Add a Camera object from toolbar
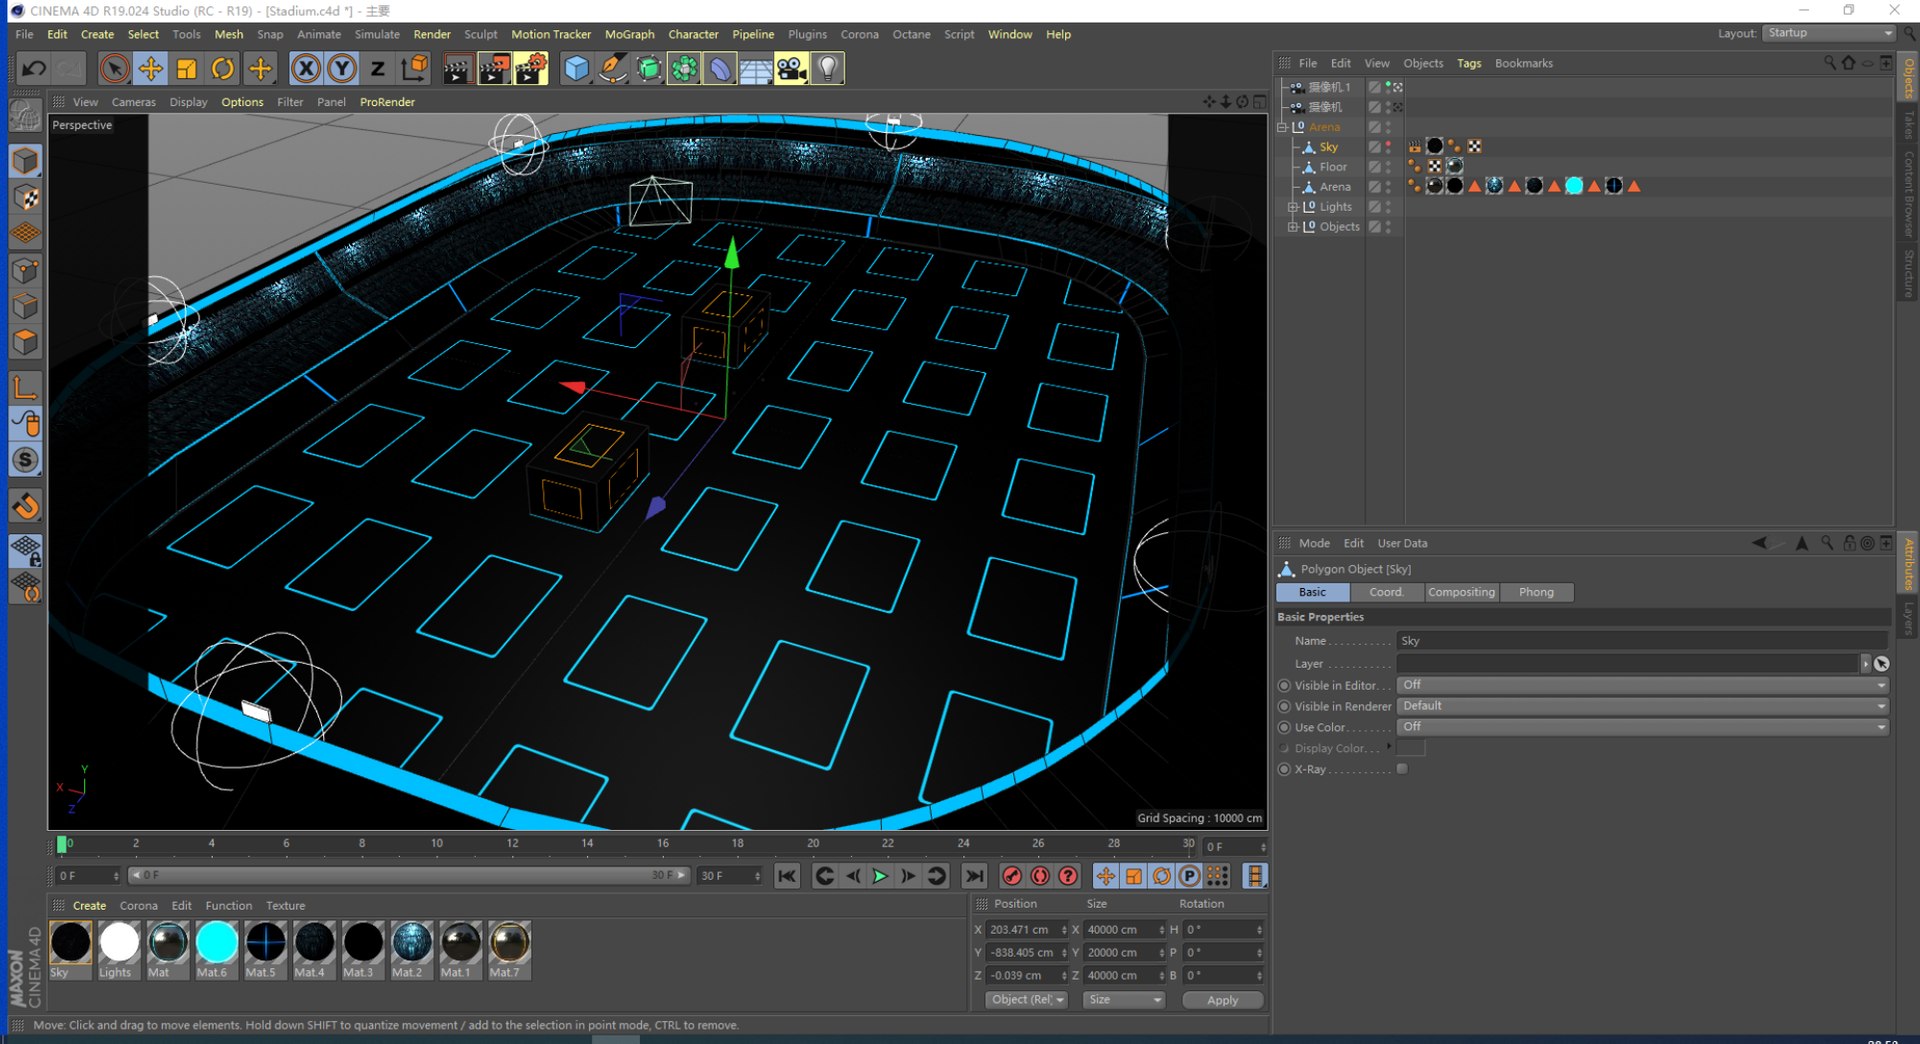 coord(791,68)
